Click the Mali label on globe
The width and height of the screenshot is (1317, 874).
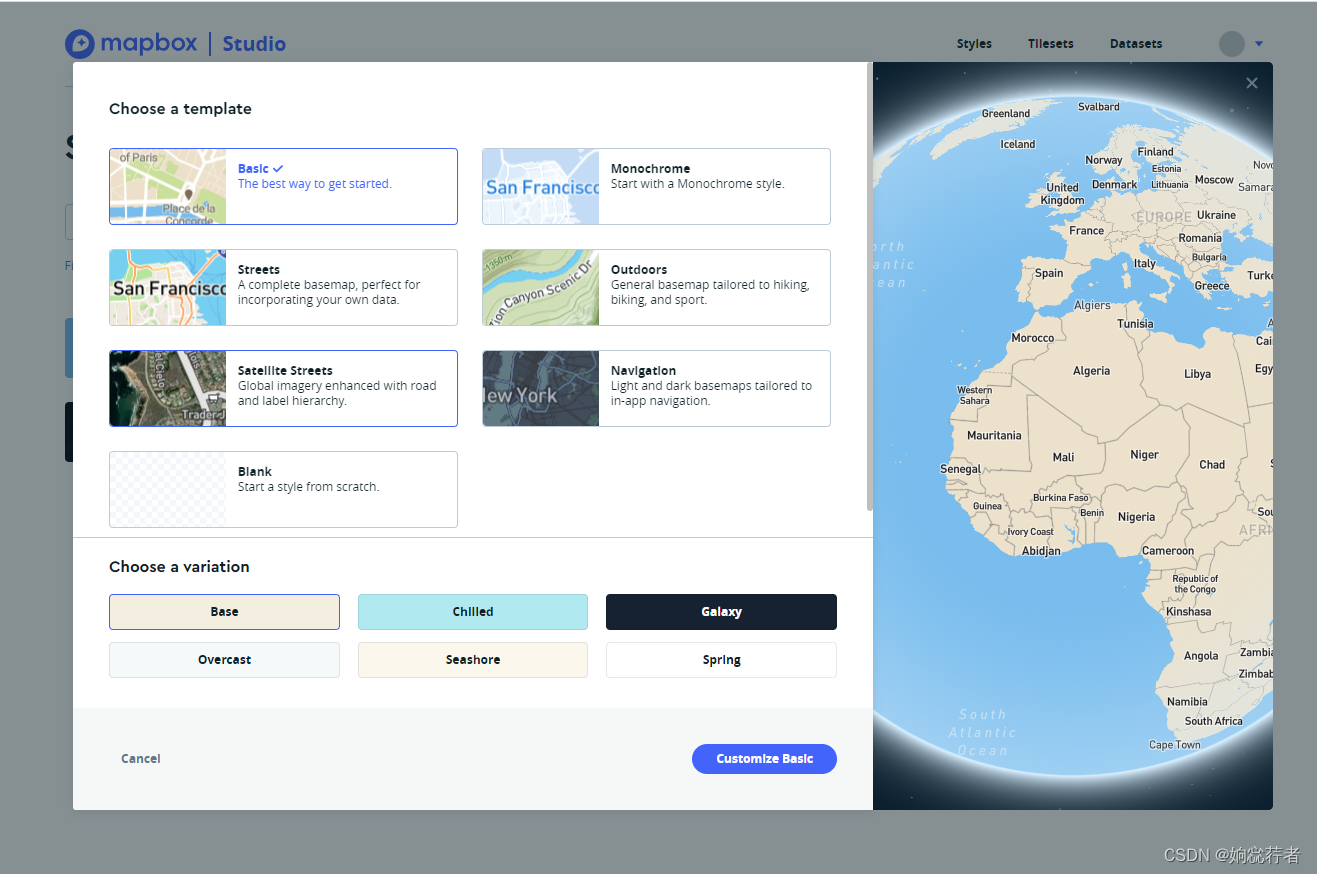tap(1063, 457)
